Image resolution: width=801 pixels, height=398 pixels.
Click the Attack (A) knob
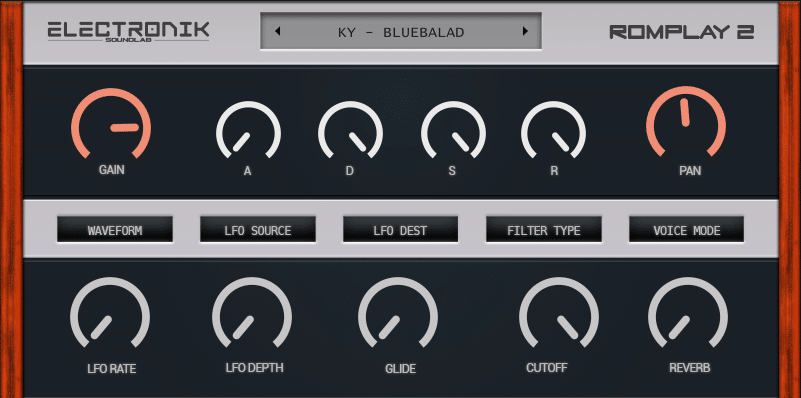pos(248,129)
